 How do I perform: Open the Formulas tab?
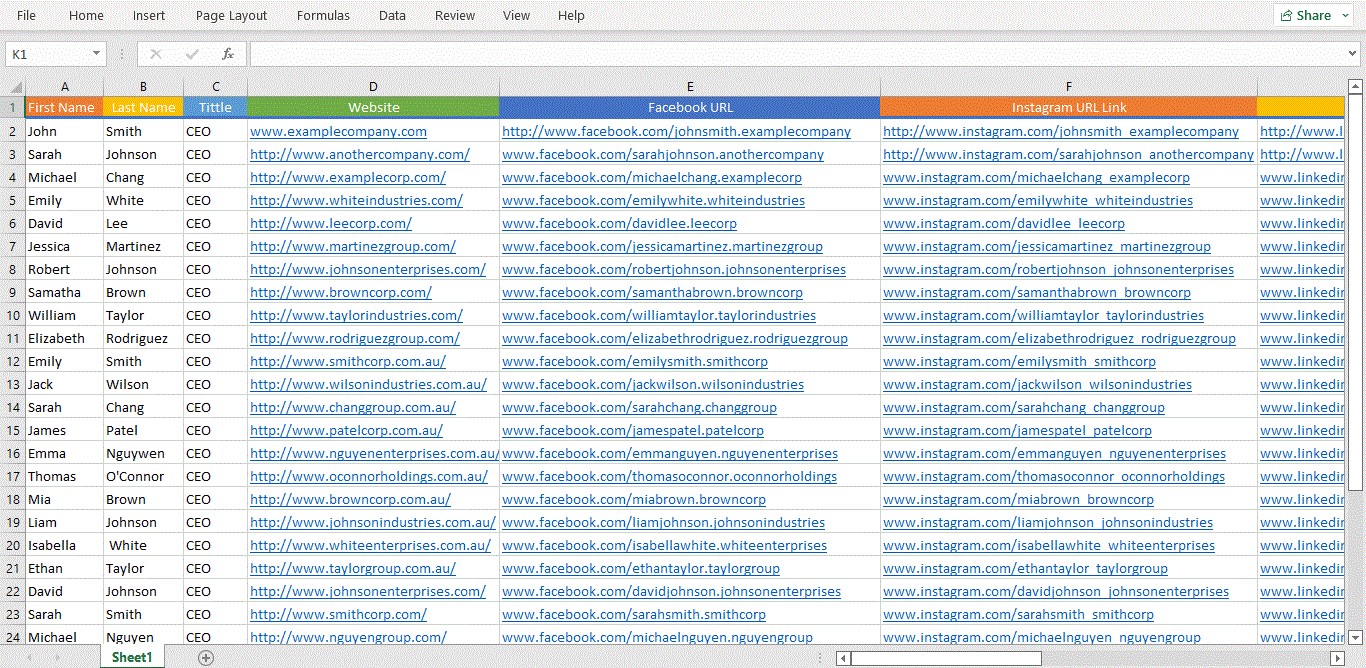tap(323, 15)
